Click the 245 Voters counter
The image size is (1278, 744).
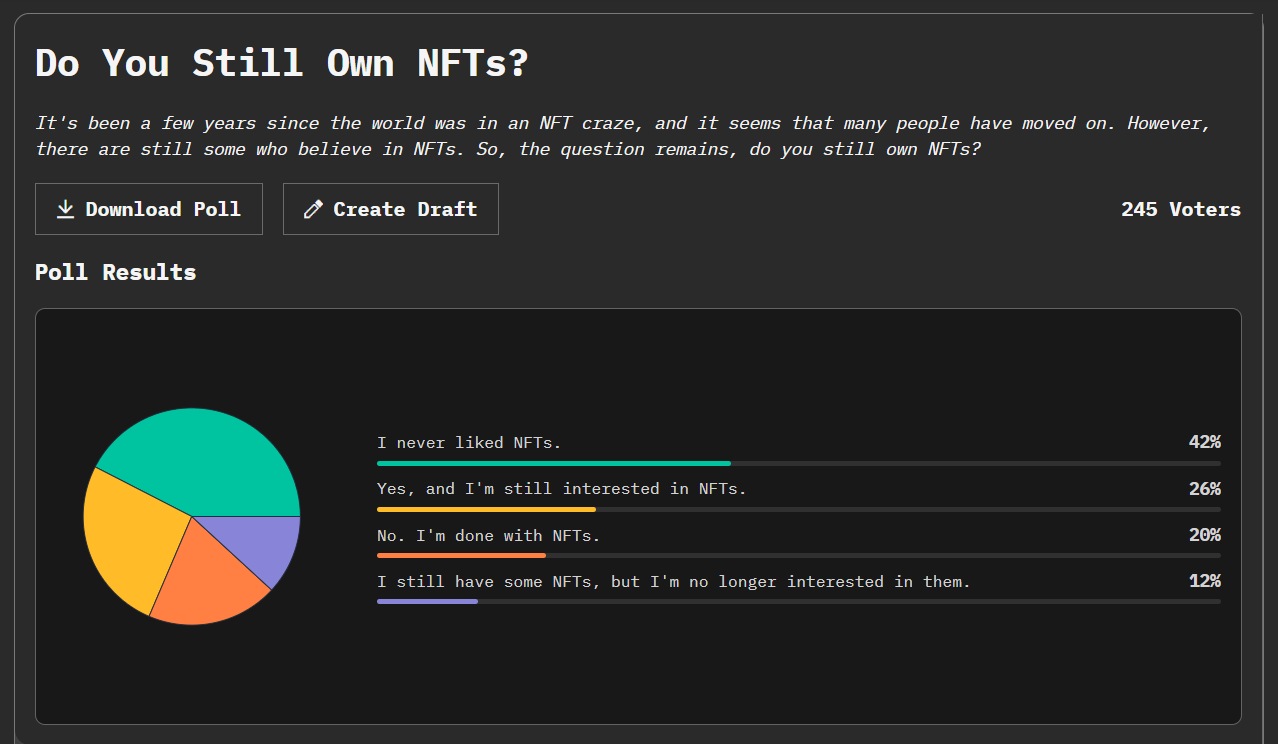[x=1180, y=209]
